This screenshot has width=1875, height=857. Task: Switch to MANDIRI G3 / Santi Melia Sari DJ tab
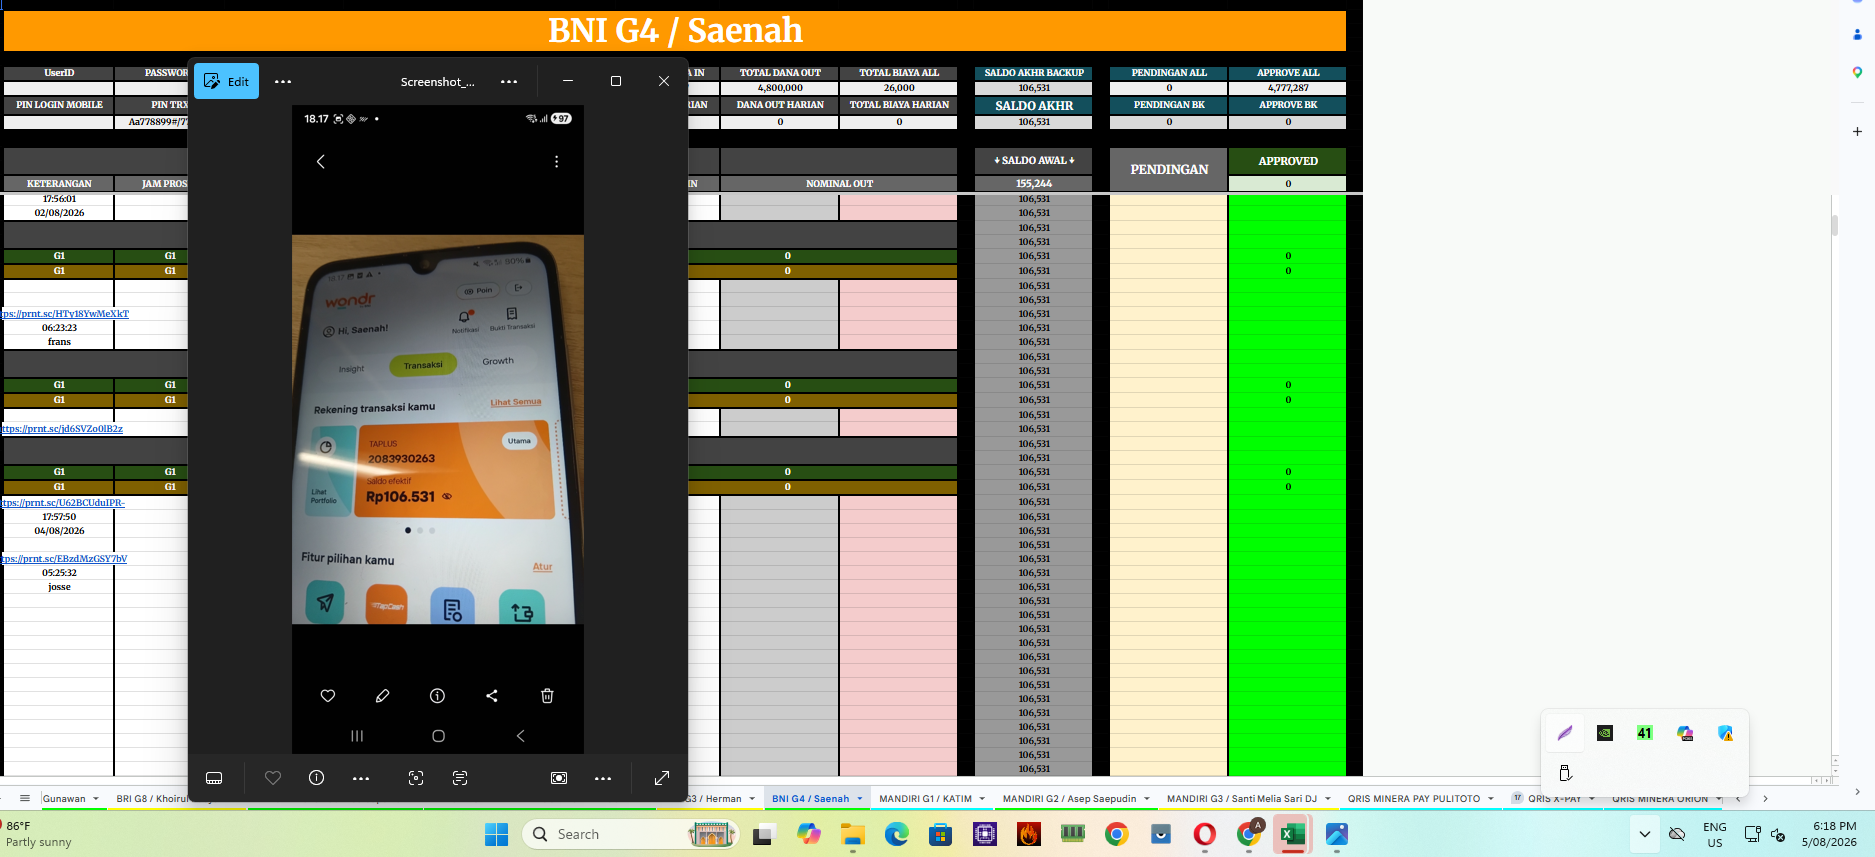(x=1241, y=799)
